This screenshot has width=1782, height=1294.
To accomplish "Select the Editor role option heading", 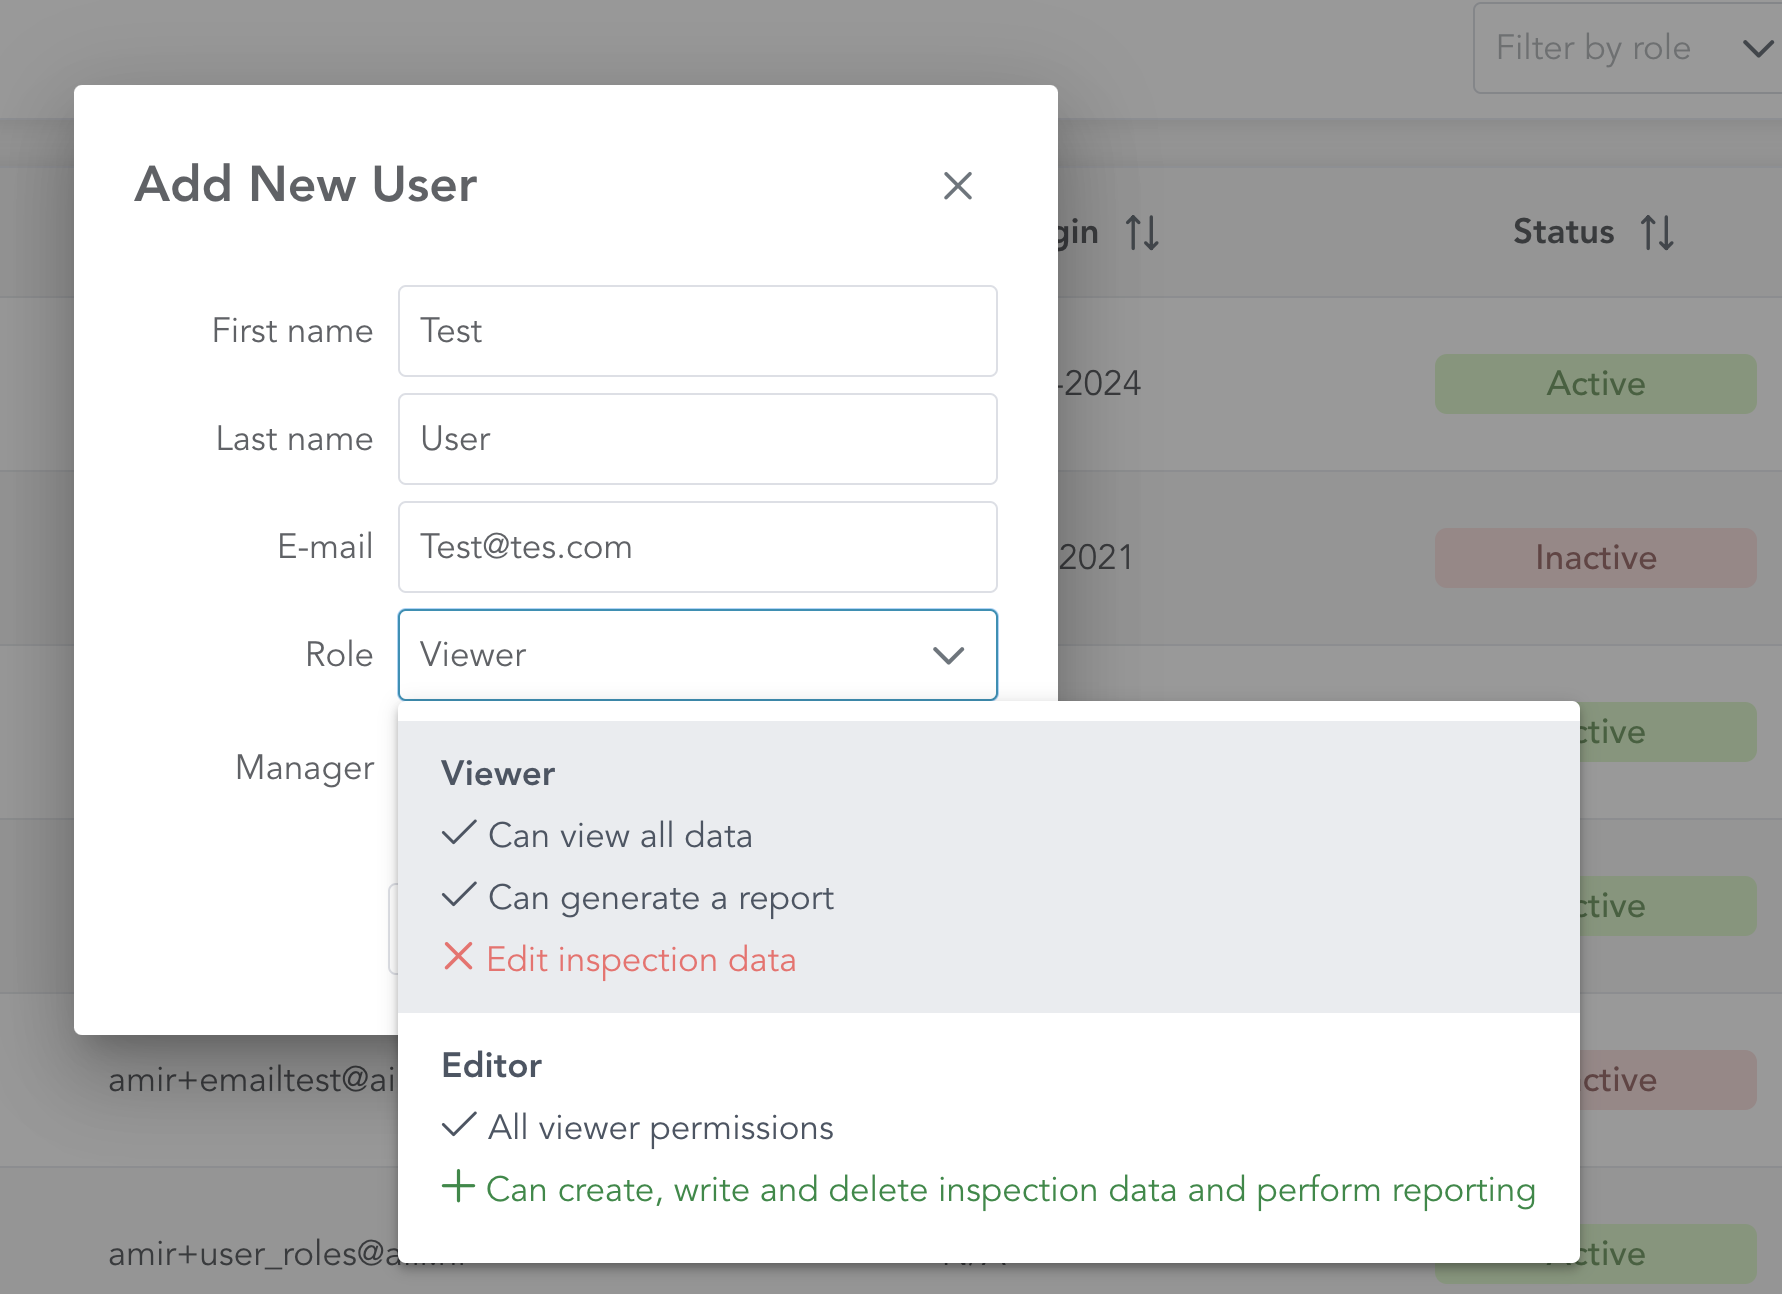I will click(491, 1065).
